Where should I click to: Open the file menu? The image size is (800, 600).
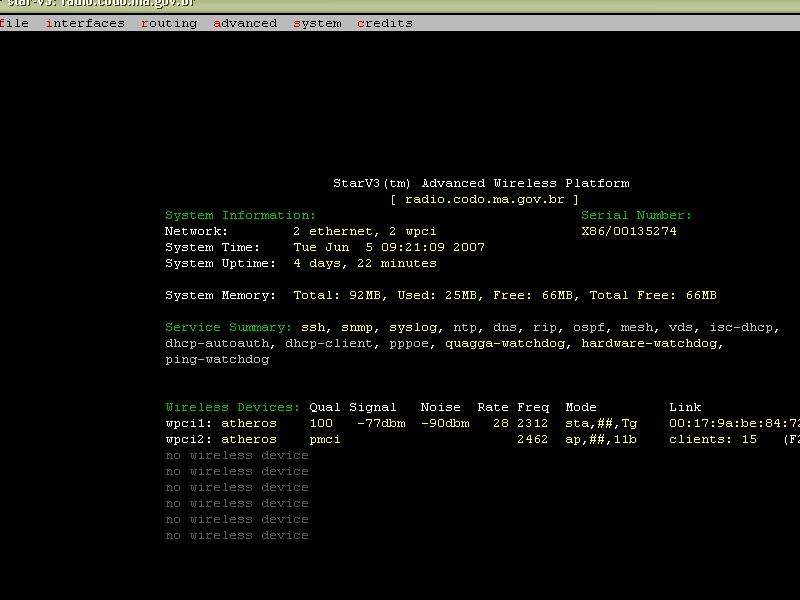point(14,23)
